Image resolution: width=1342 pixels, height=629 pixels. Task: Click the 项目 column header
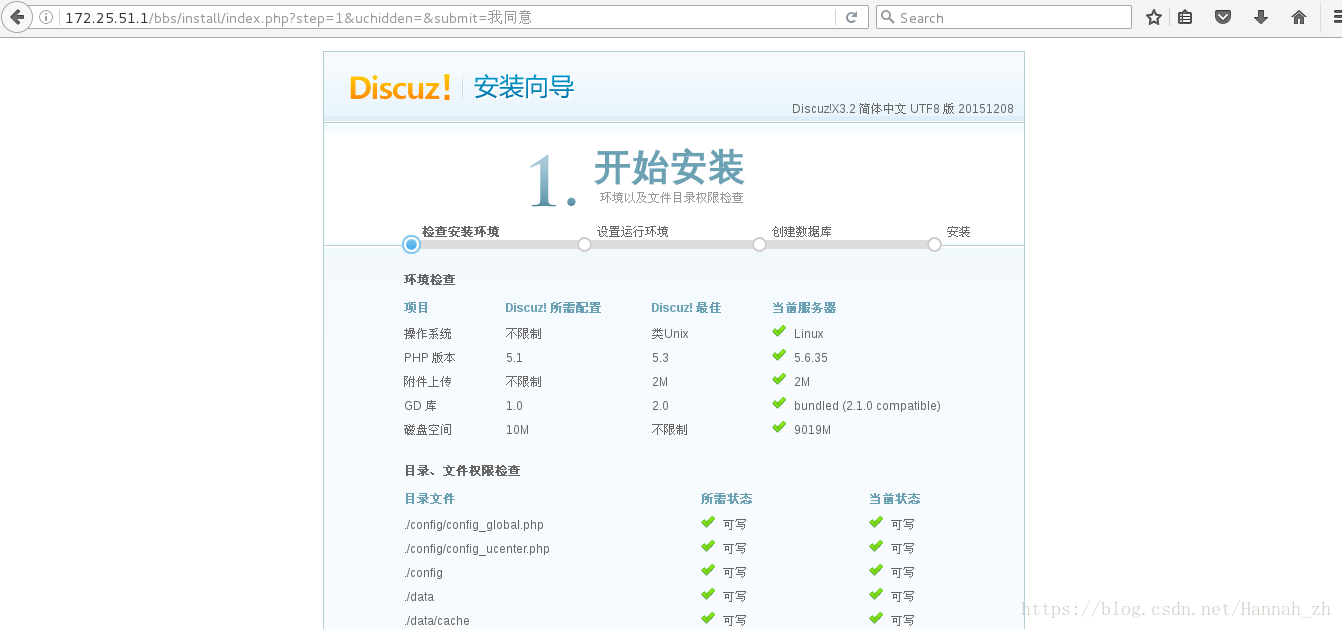coord(417,308)
